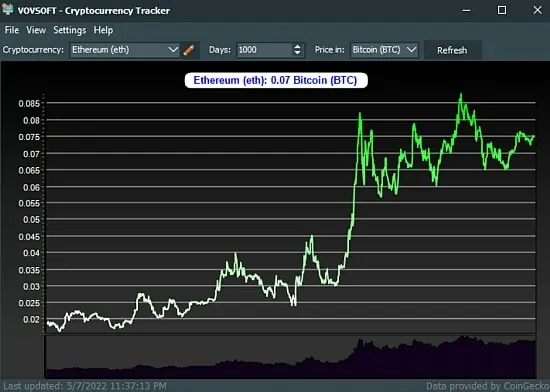550x392 pixels.
Task: Expand the Cryptocurrency dropdown showing Ethereum
Action: click(125, 50)
